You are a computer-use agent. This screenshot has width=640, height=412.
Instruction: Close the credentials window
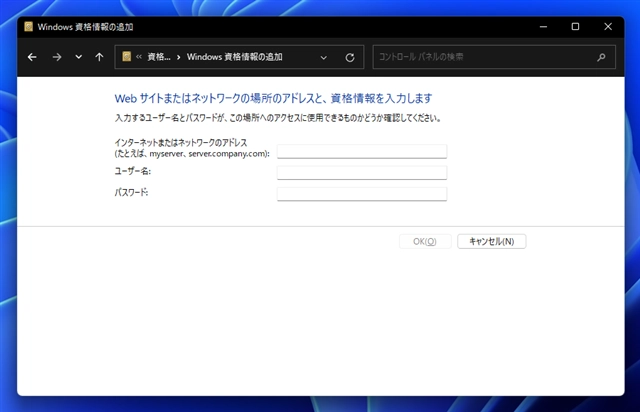[608, 27]
